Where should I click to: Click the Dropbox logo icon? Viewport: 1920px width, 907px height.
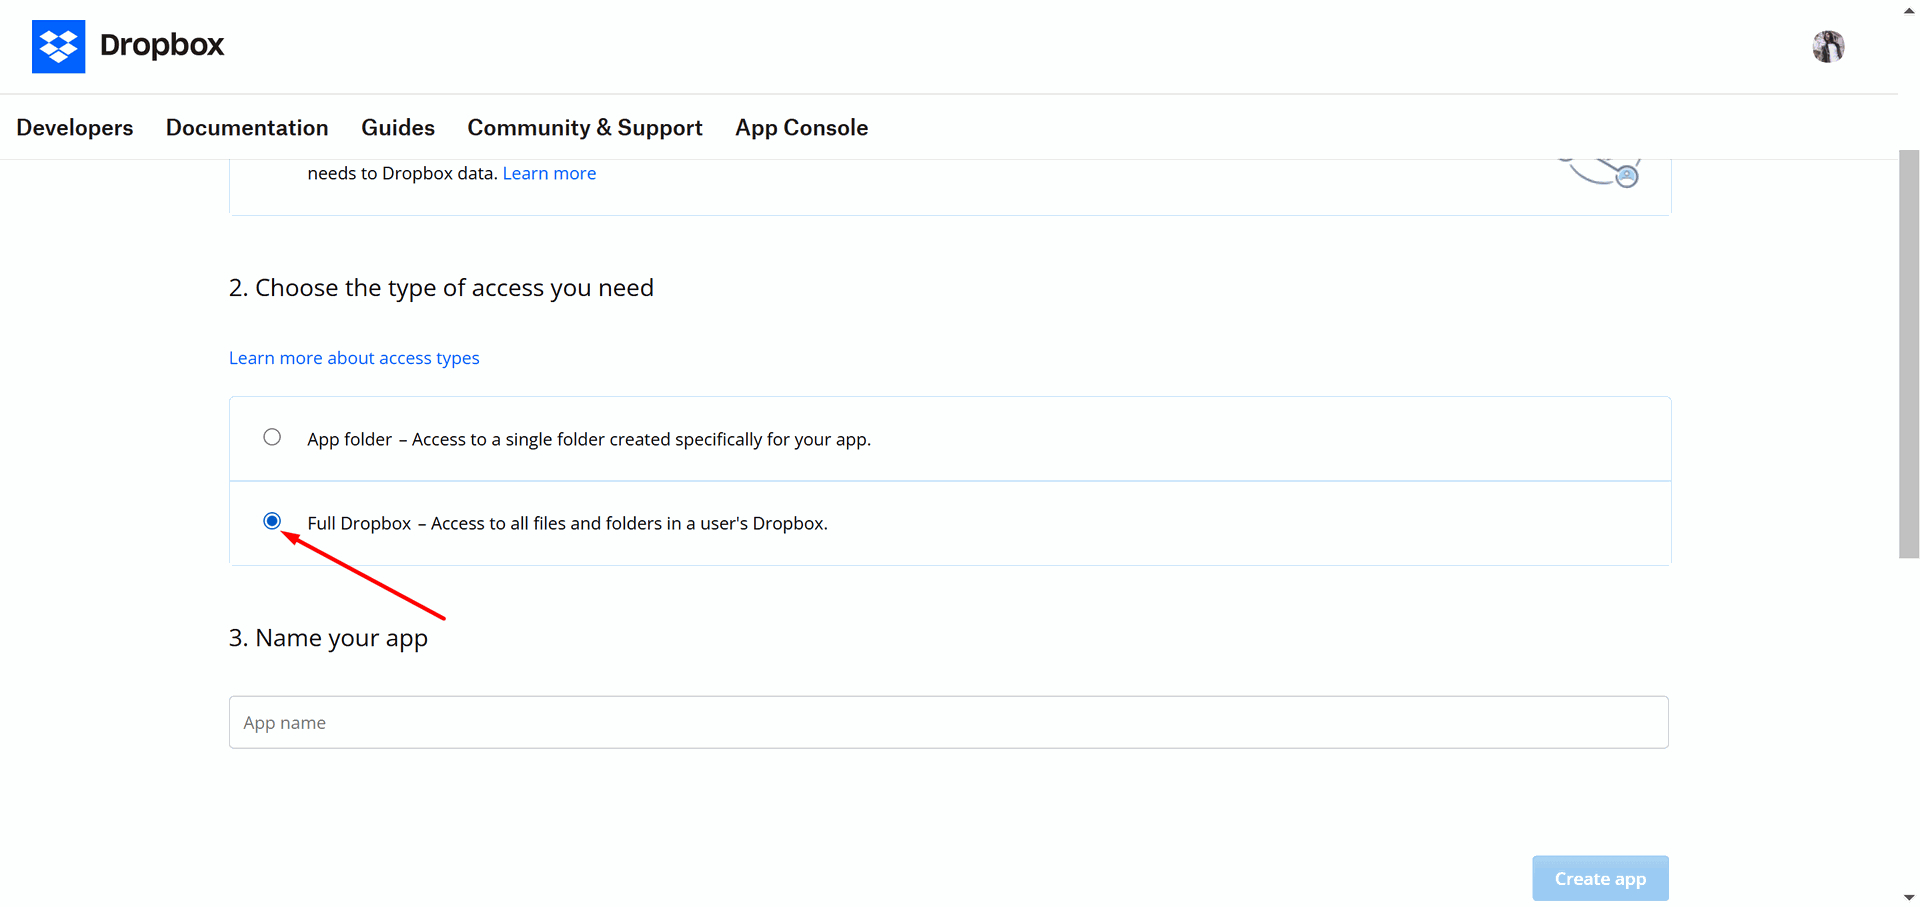58,46
